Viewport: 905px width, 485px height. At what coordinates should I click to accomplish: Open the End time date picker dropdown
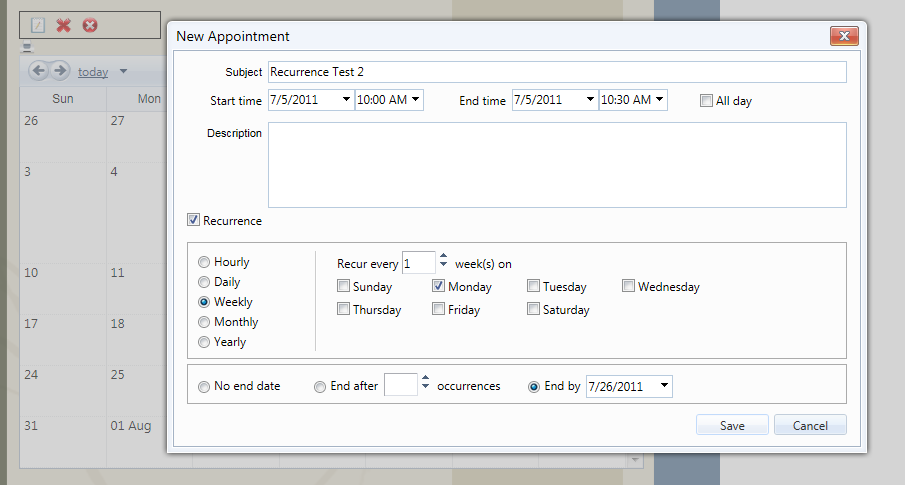point(590,100)
